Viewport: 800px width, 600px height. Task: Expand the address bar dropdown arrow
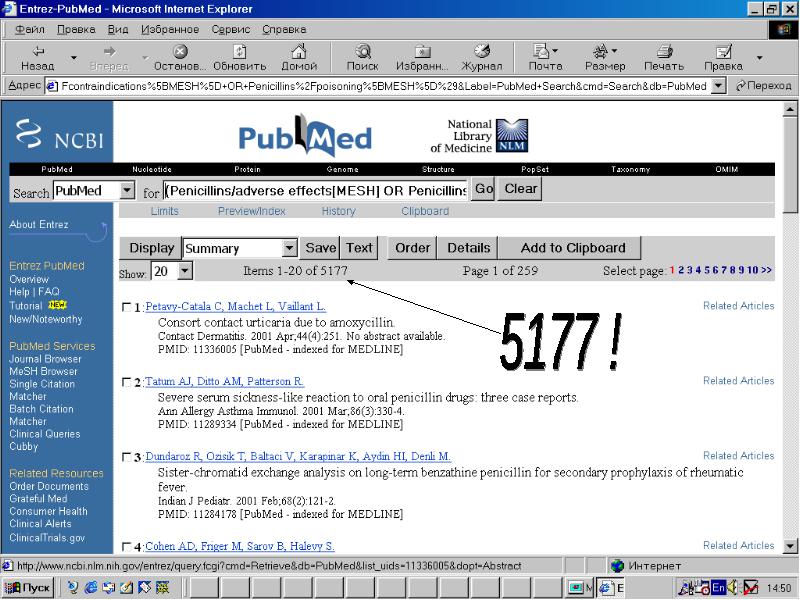(x=718, y=86)
